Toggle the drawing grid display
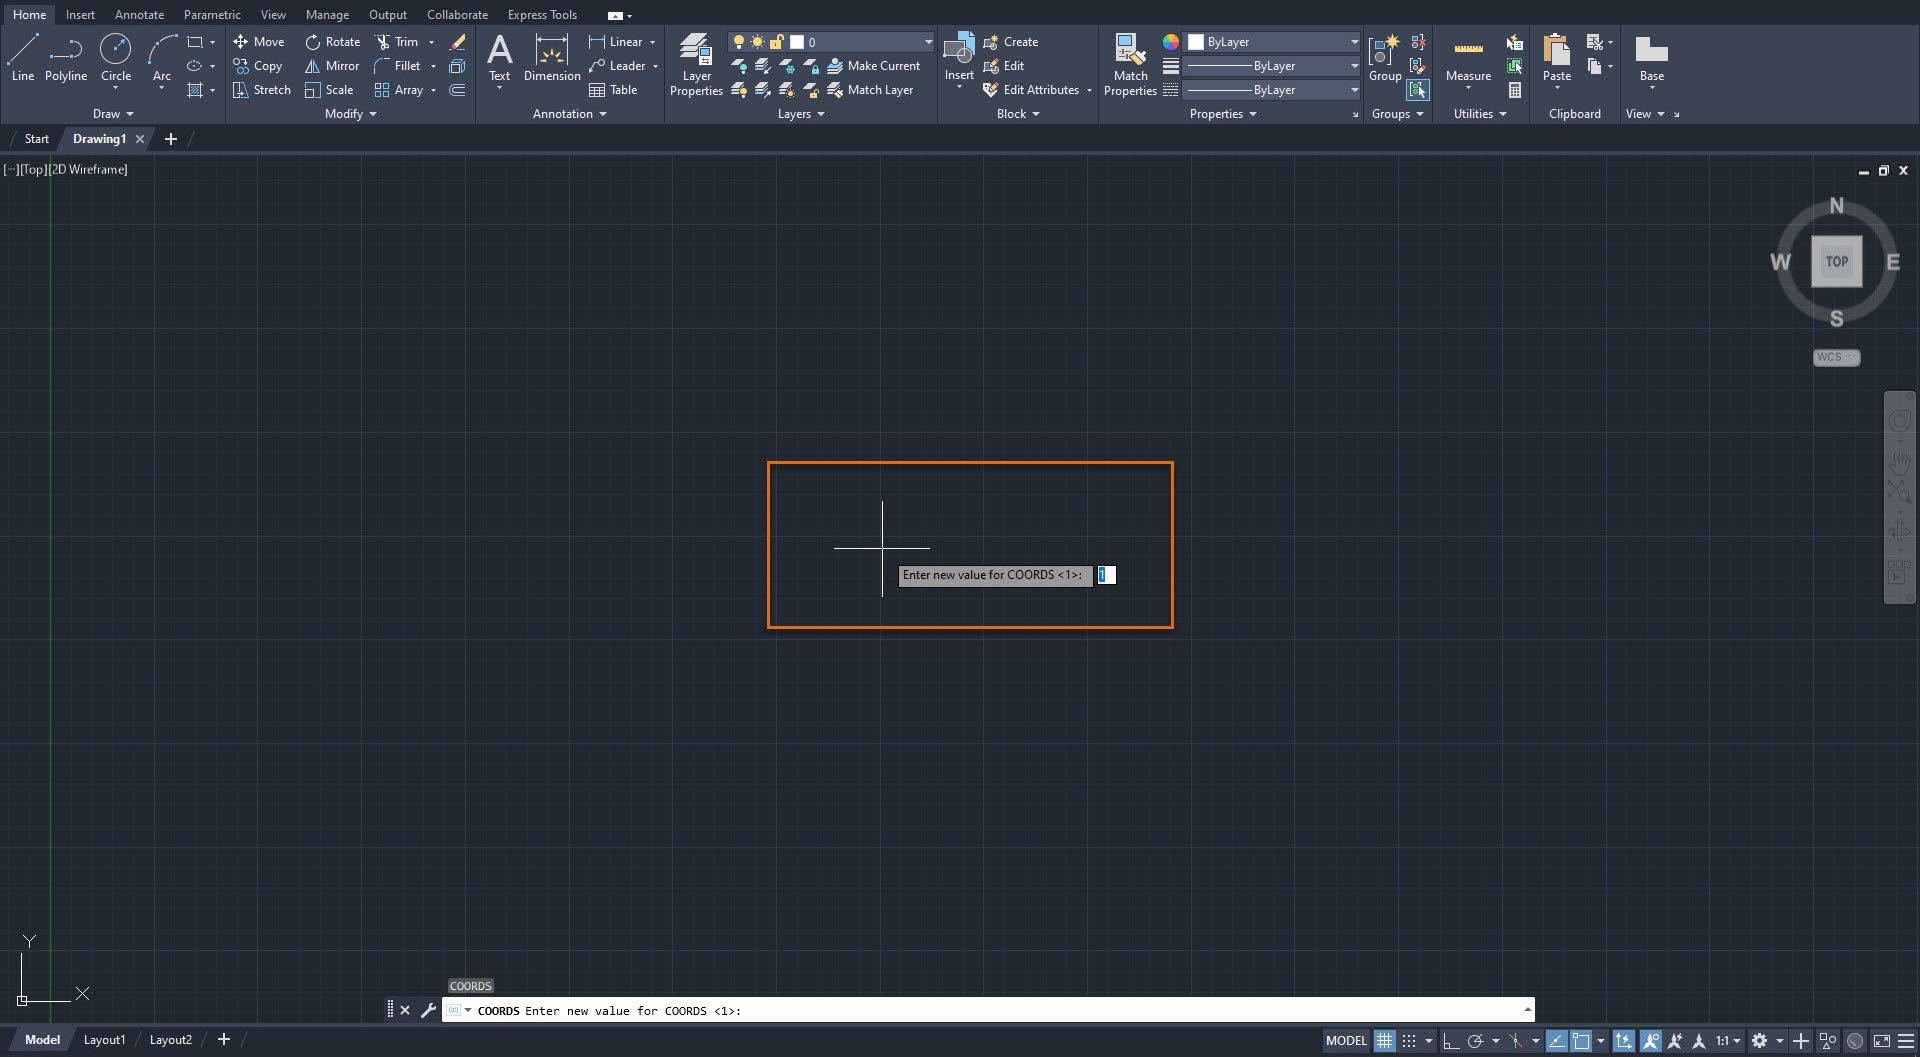The image size is (1920, 1057). [1384, 1040]
